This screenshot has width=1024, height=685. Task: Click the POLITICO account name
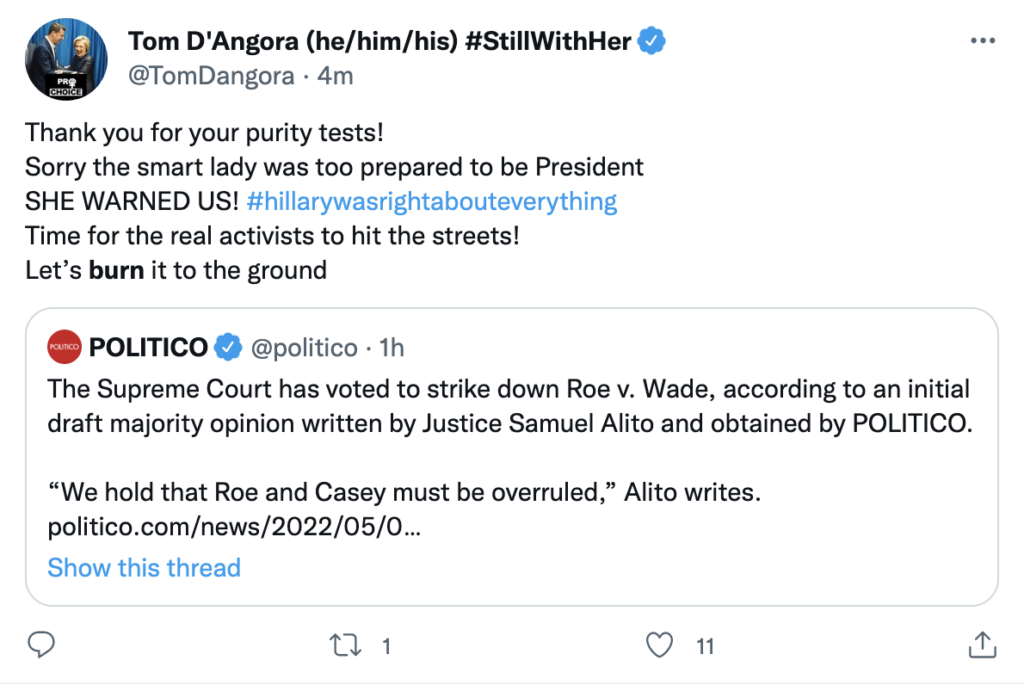point(148,348)
